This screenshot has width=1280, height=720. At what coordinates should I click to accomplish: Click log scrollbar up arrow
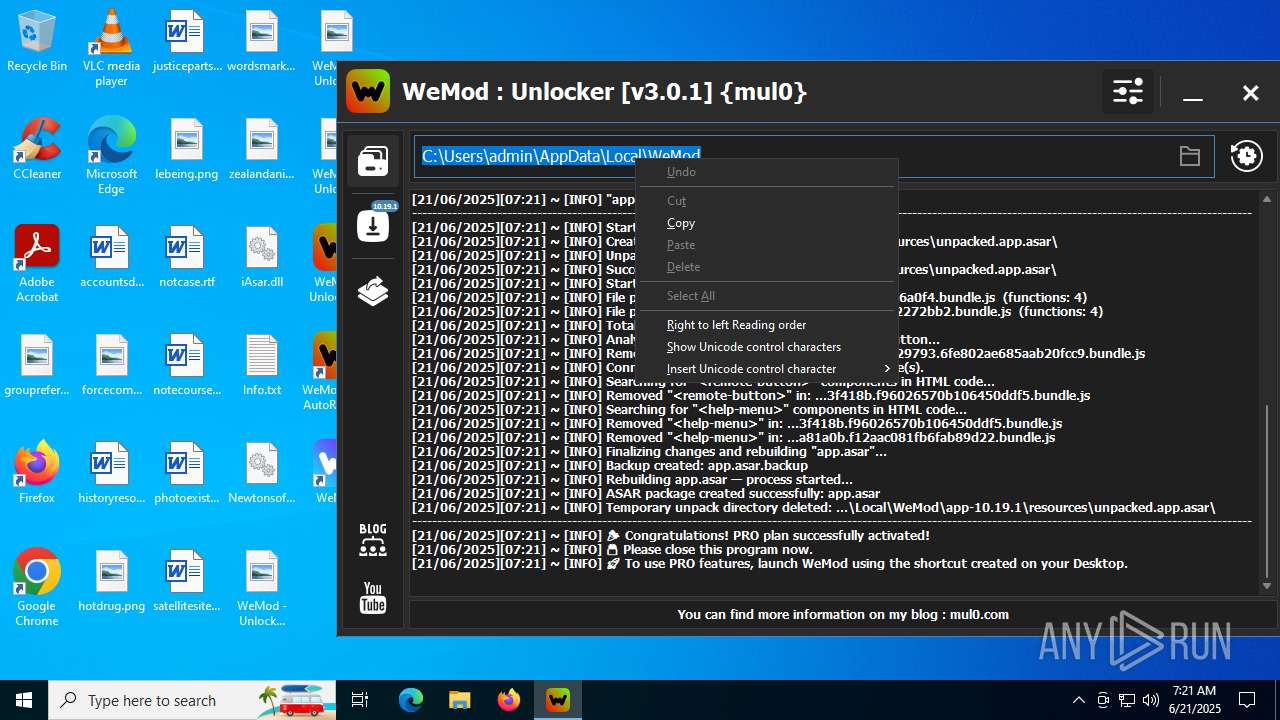(1267, 199)
